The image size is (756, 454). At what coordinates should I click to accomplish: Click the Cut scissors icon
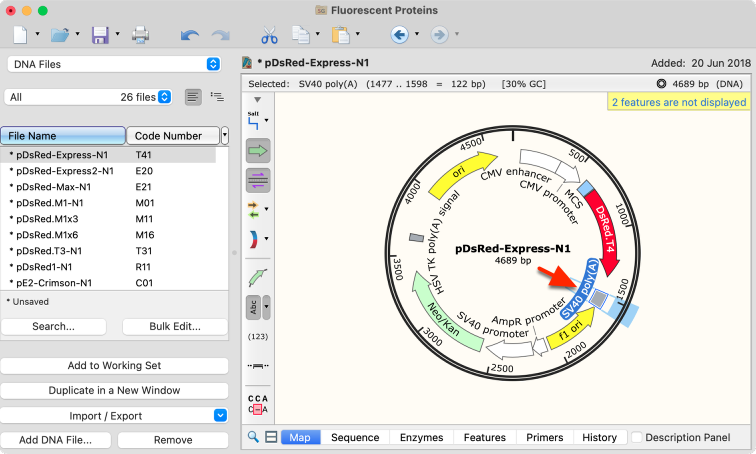(269, 35)
